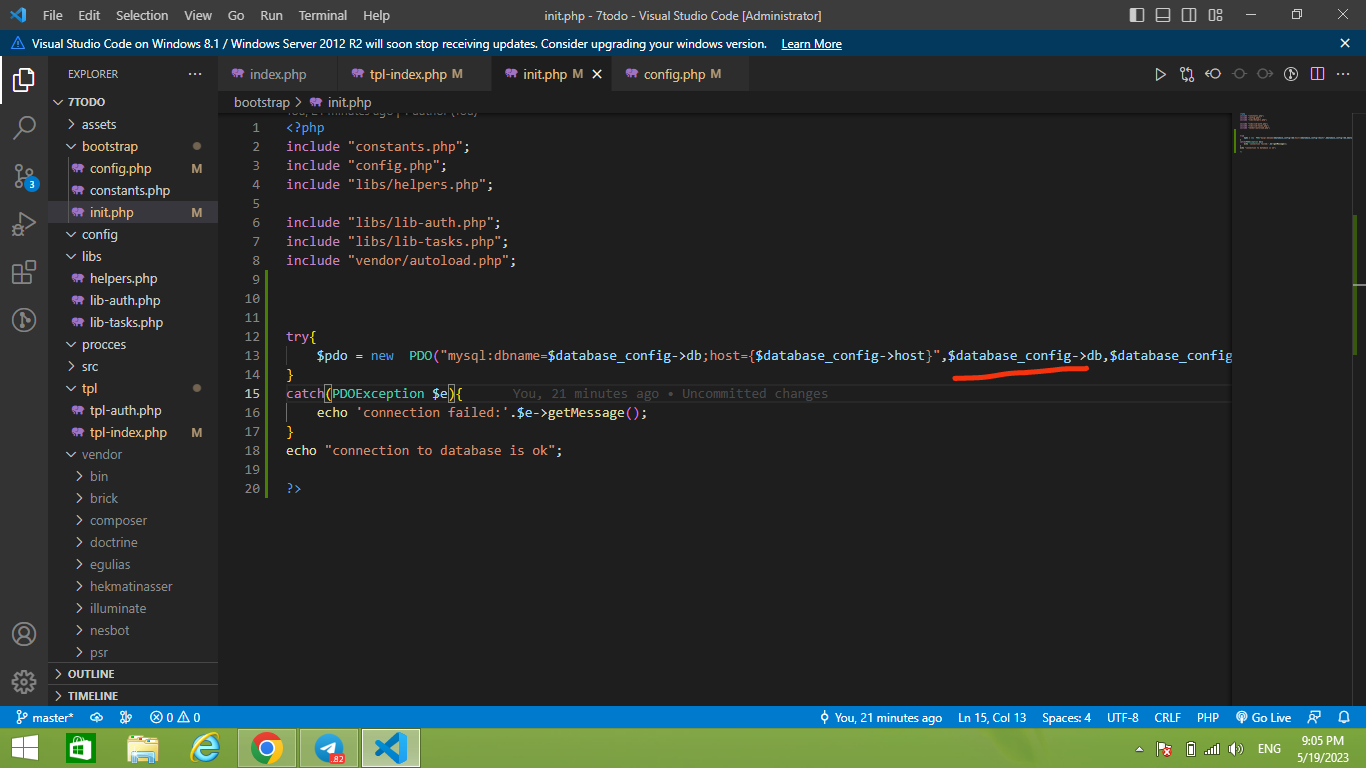Open problems panel from errors and warnings
Image resolution: width=1366 pixels, height=768 pixels.
pos(175,717)
